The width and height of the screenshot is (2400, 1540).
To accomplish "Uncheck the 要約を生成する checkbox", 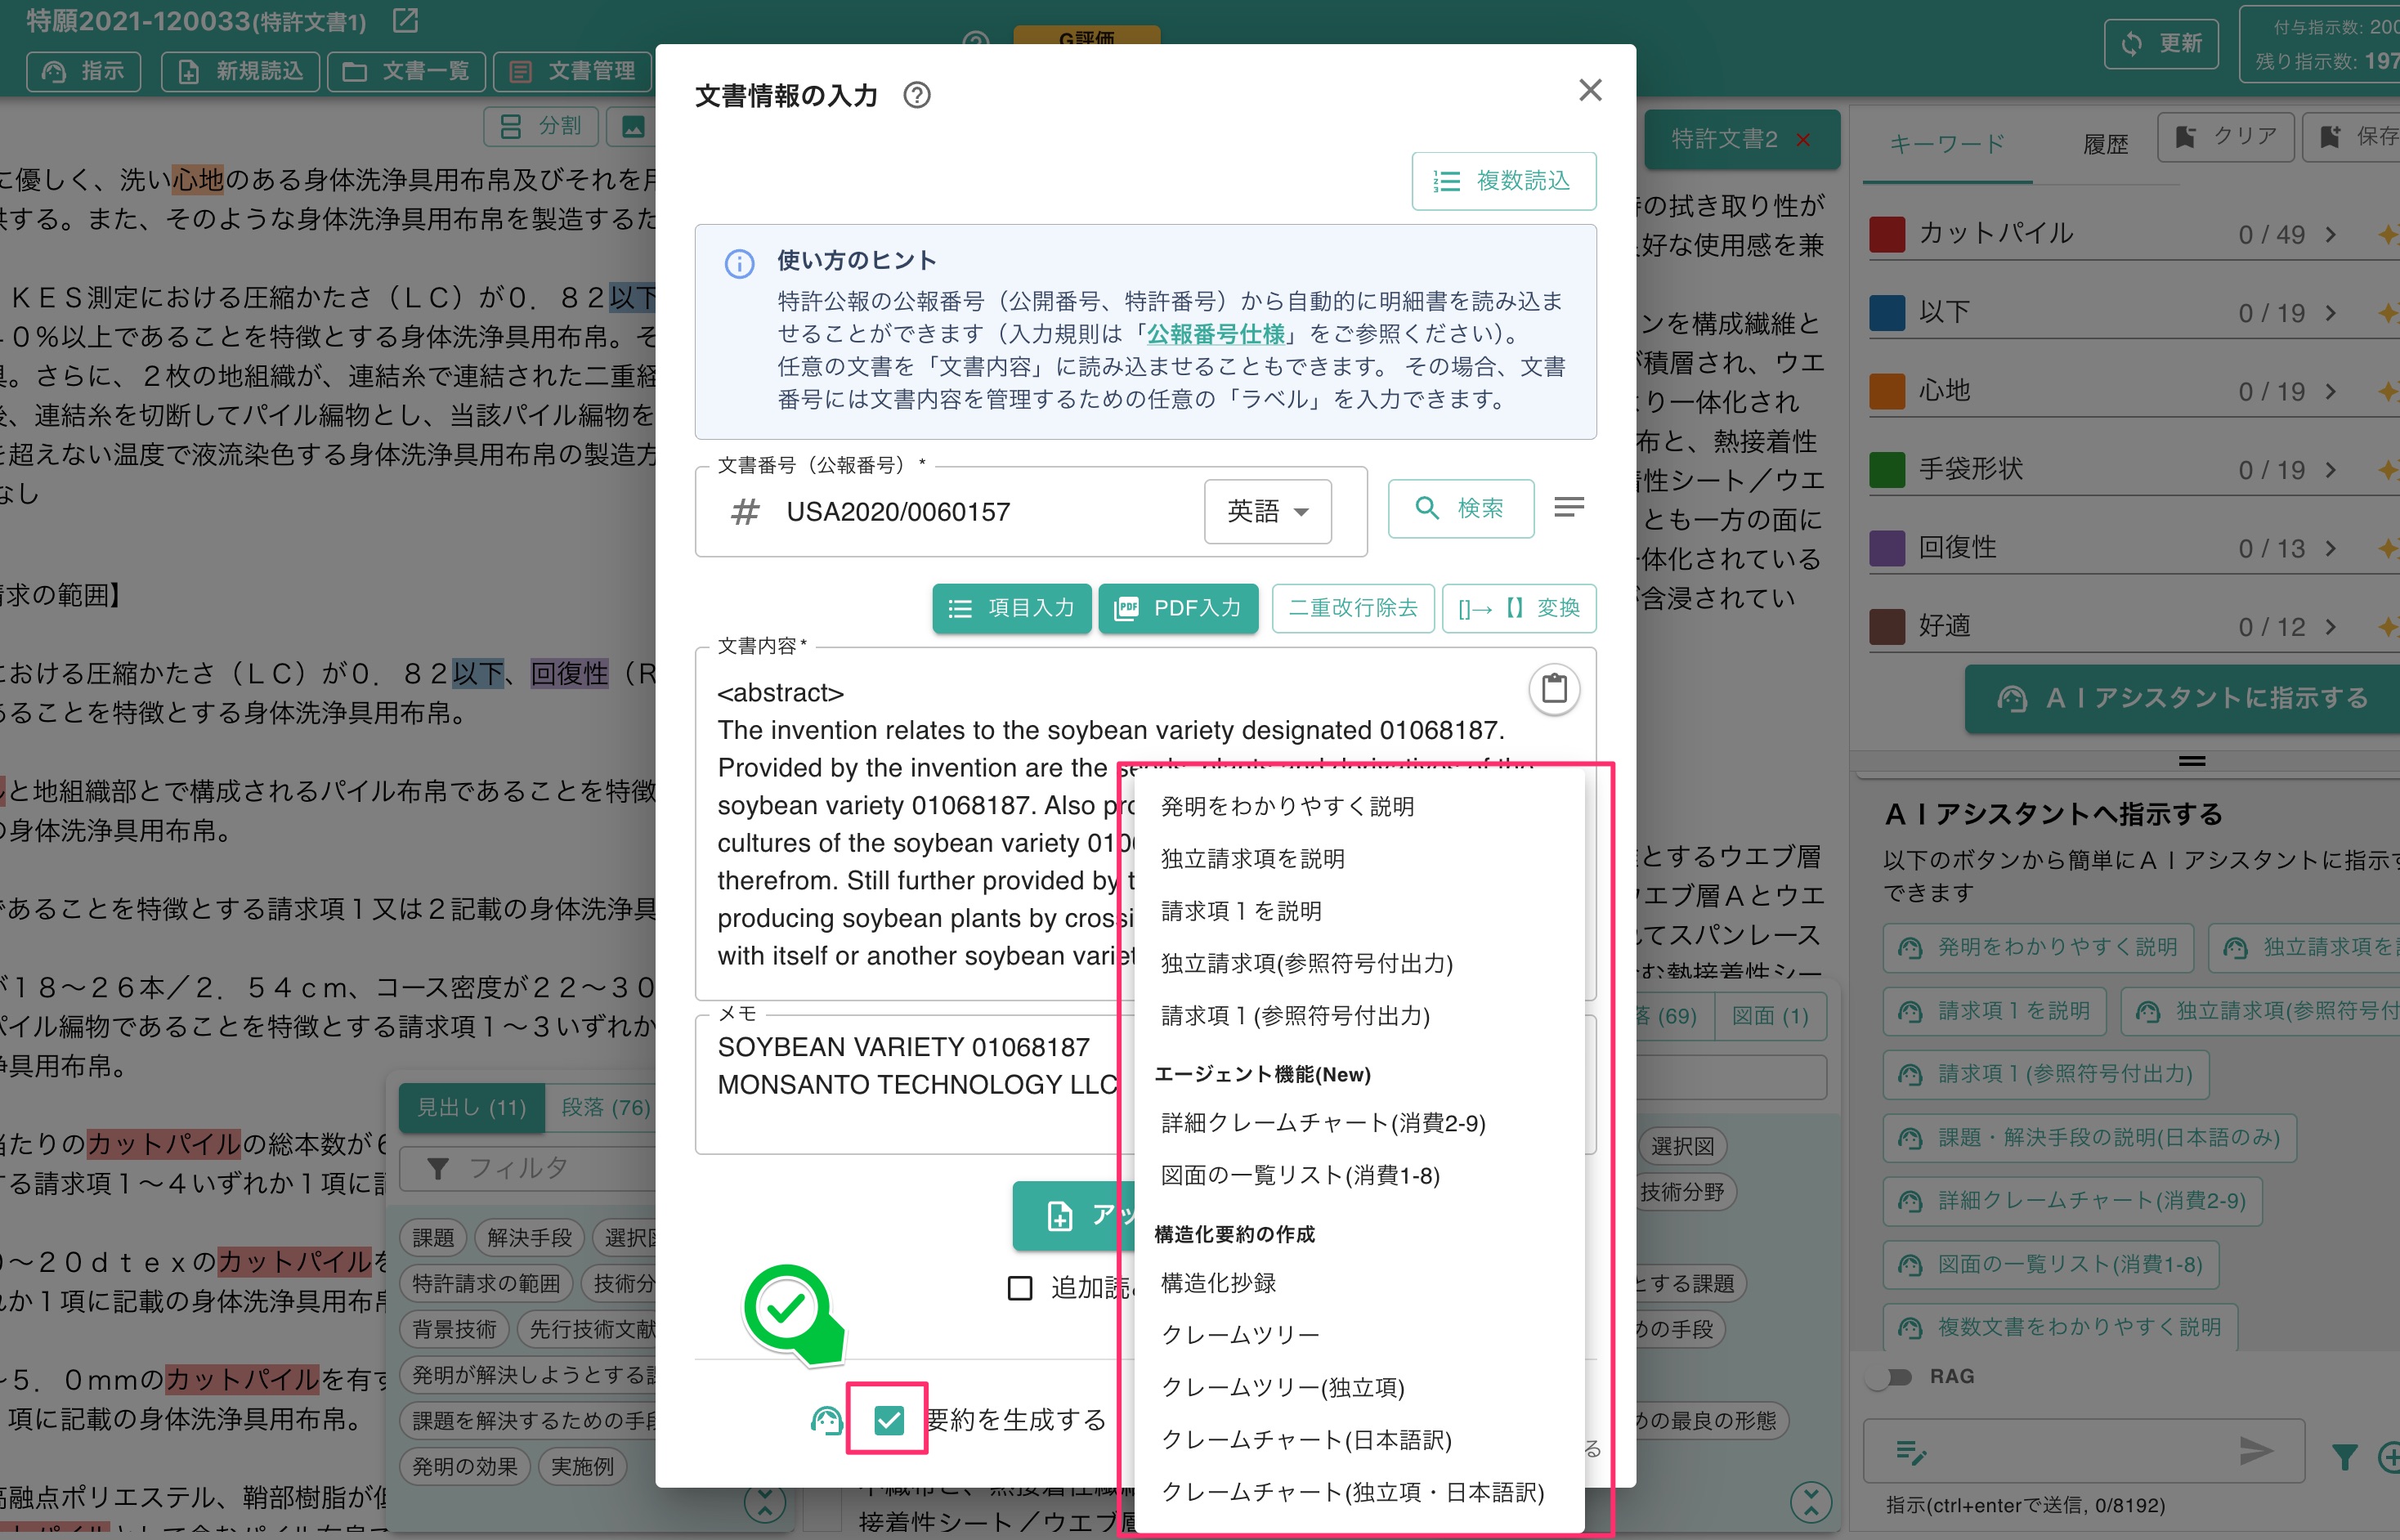I will tap(888, 1419).
